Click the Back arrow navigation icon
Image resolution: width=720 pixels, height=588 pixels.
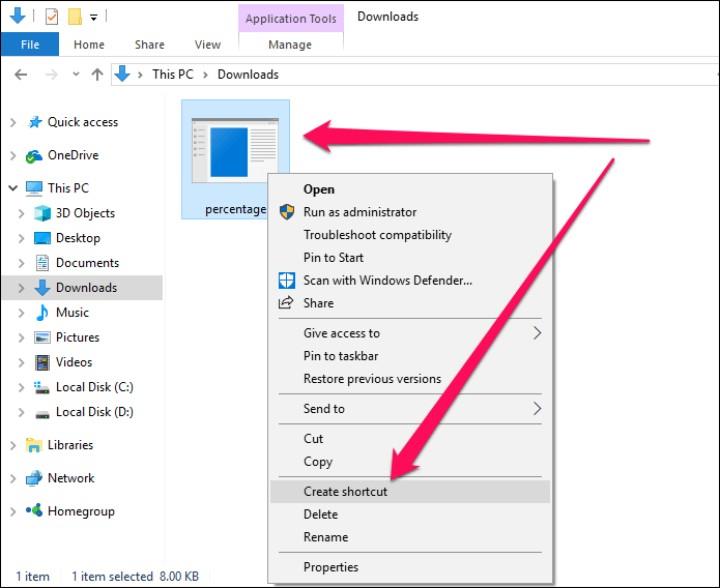(21, 74)
